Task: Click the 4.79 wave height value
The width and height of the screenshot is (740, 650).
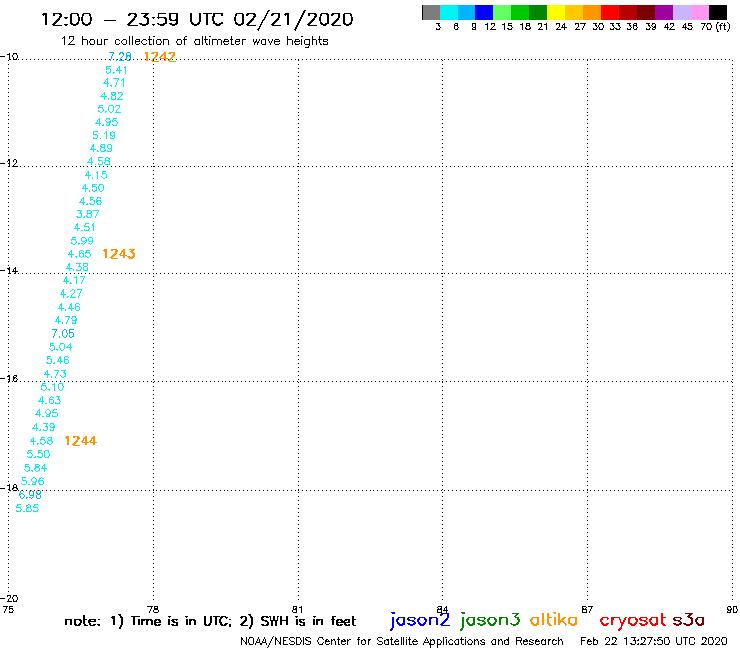Action: coord(66,320)
